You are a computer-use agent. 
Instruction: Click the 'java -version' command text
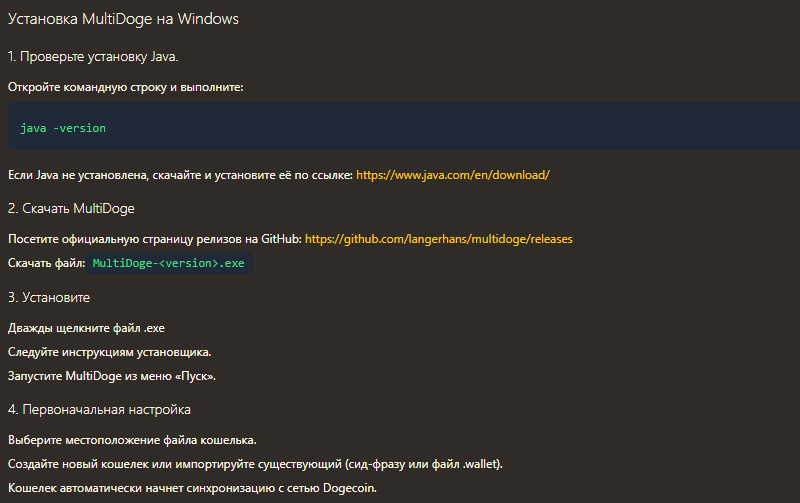[x=62, y=128]
